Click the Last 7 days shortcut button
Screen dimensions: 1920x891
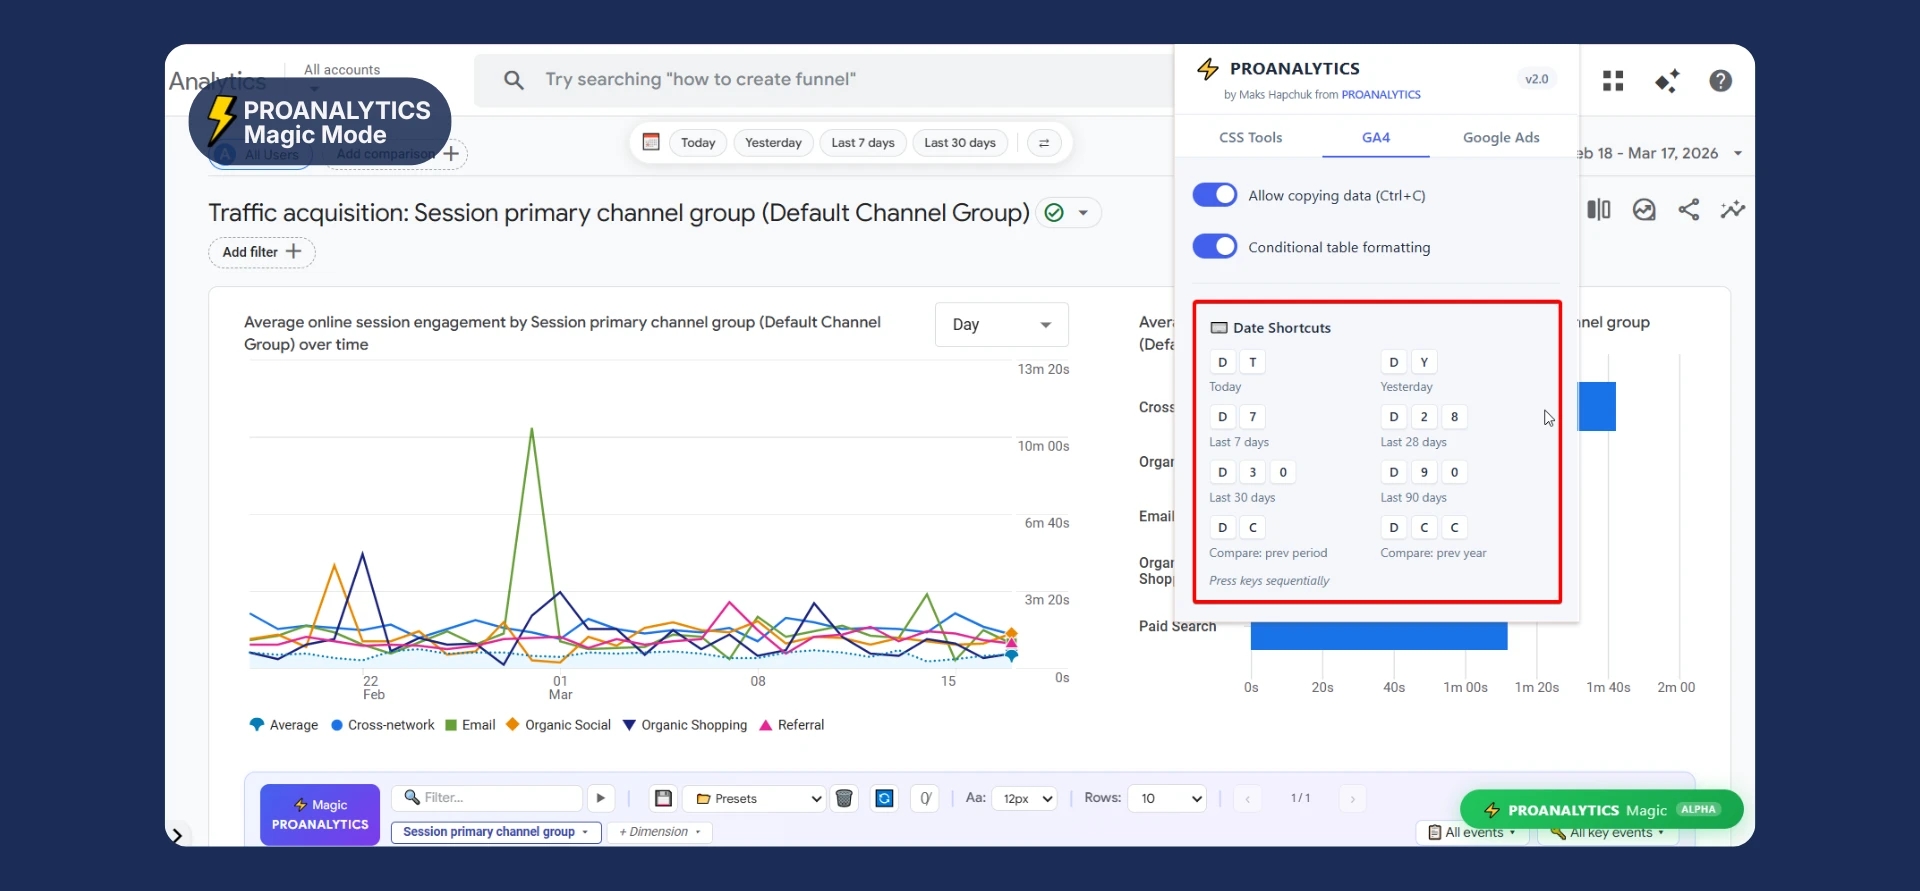863,143
